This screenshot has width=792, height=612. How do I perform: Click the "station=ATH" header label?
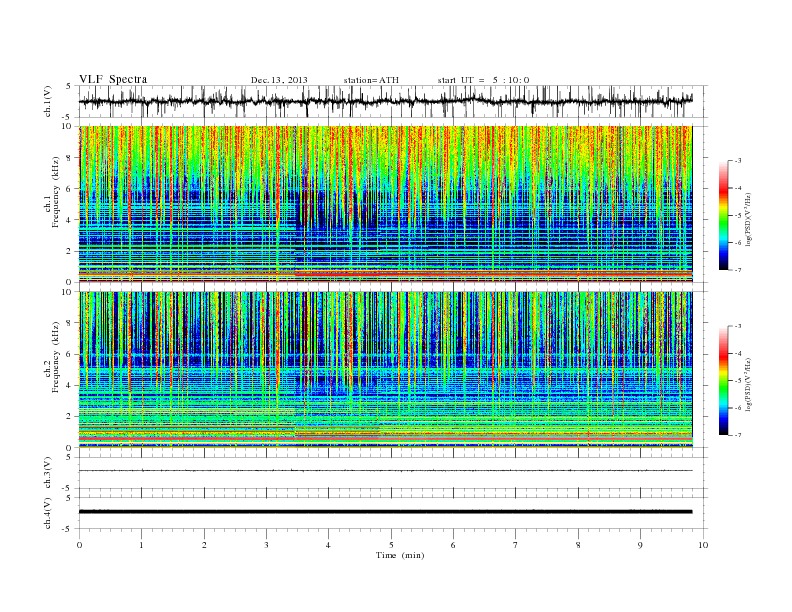[x=371, y=80]
